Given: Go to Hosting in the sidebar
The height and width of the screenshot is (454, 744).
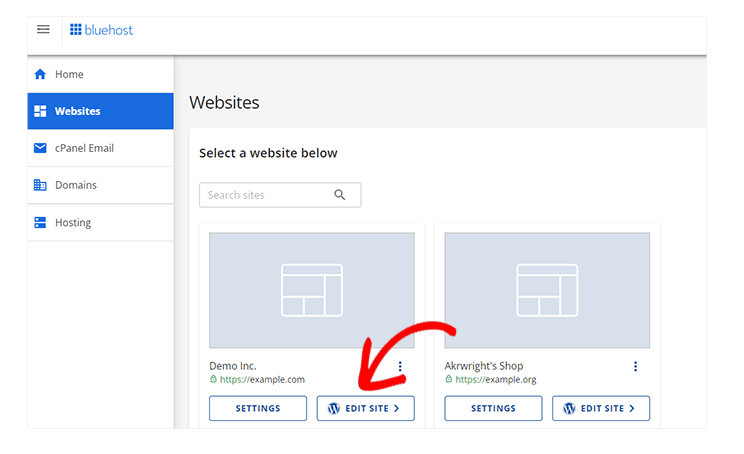Looking at the screenshot, I should (x=101, y=222).
